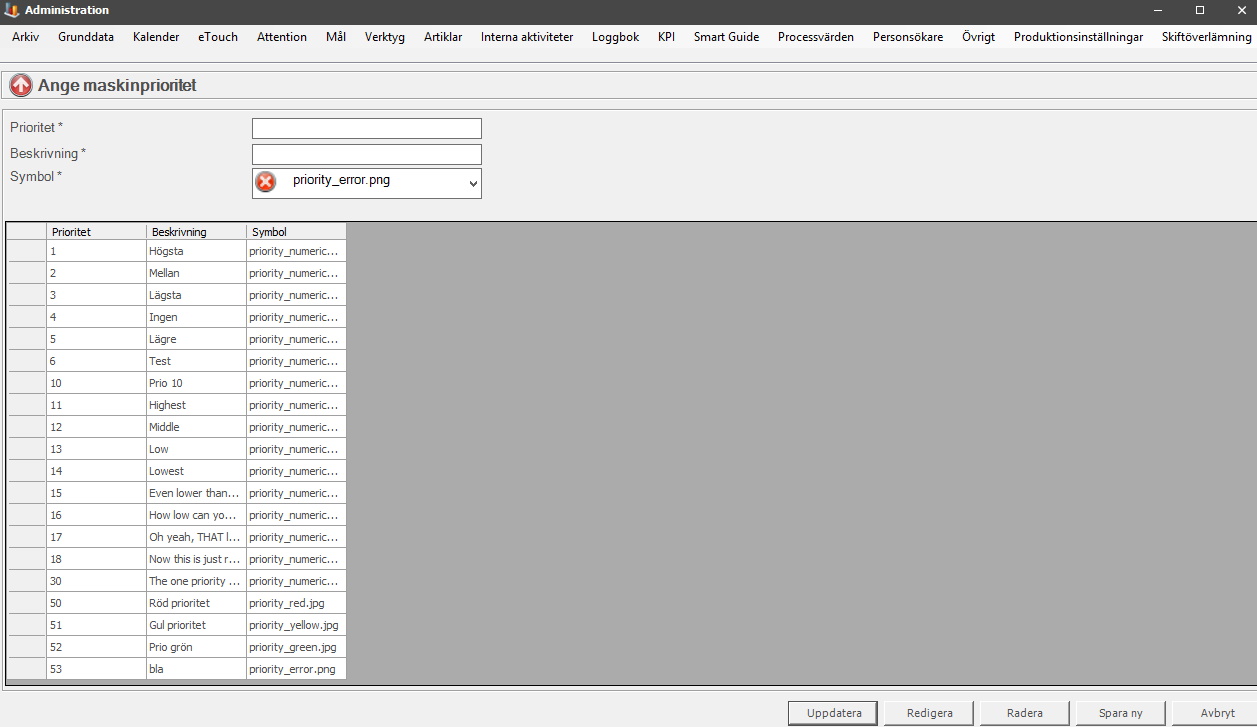Image resolution: width=1257 pixels, height=727 pixels.
Task: Click the Avbryt button
Action: point(1217,713)
